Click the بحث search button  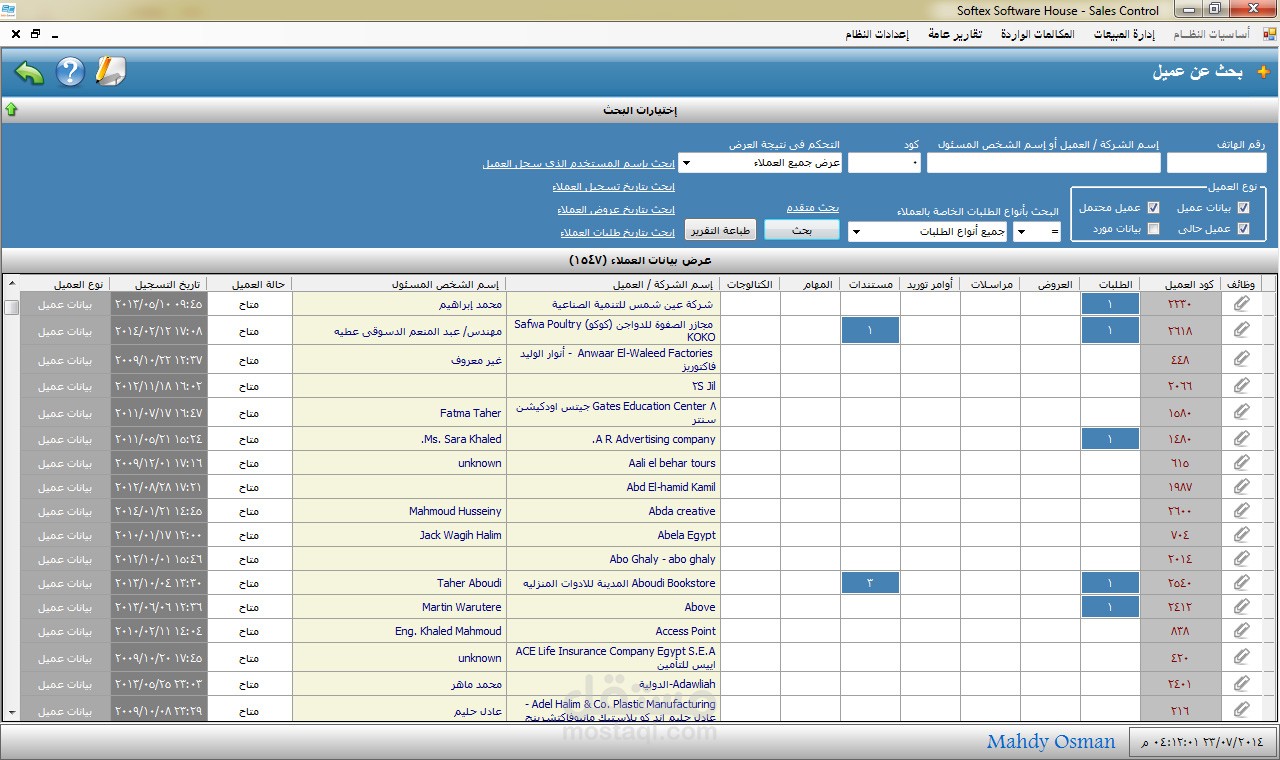click(801, 230)
